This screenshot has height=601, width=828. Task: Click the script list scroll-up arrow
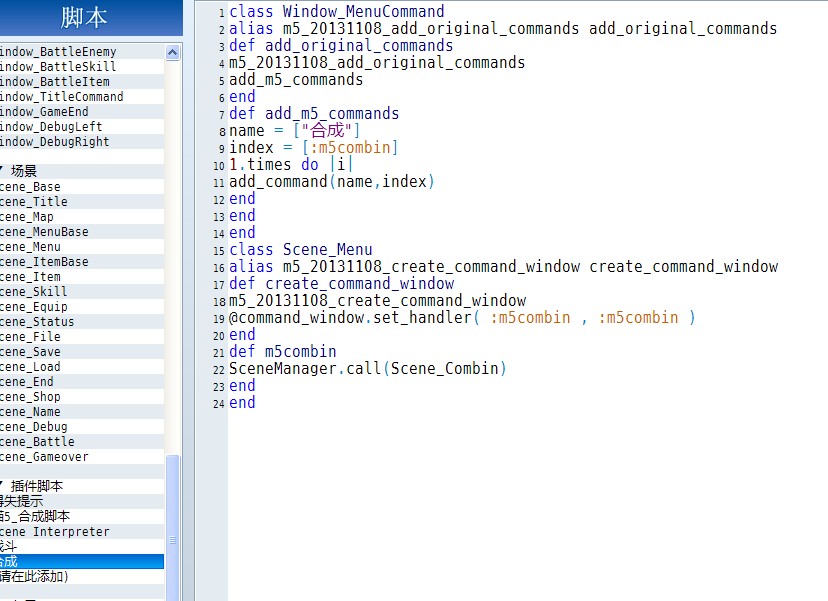coord(172,52)
